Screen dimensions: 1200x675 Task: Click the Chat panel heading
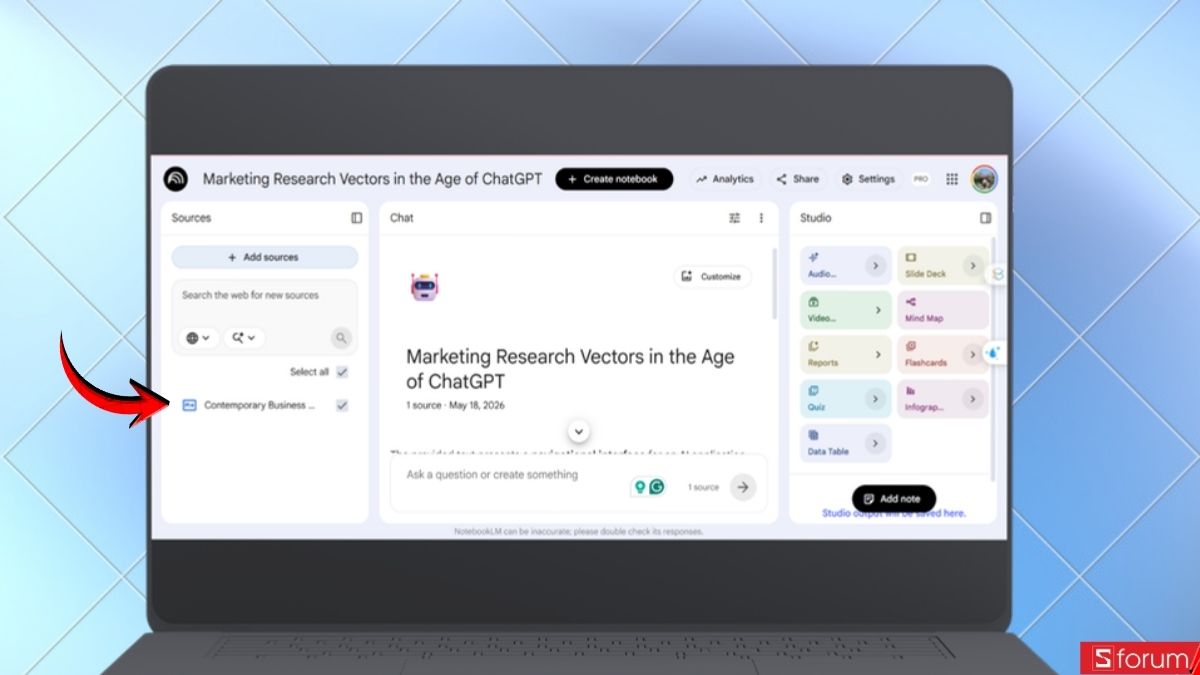pos(401,218)
